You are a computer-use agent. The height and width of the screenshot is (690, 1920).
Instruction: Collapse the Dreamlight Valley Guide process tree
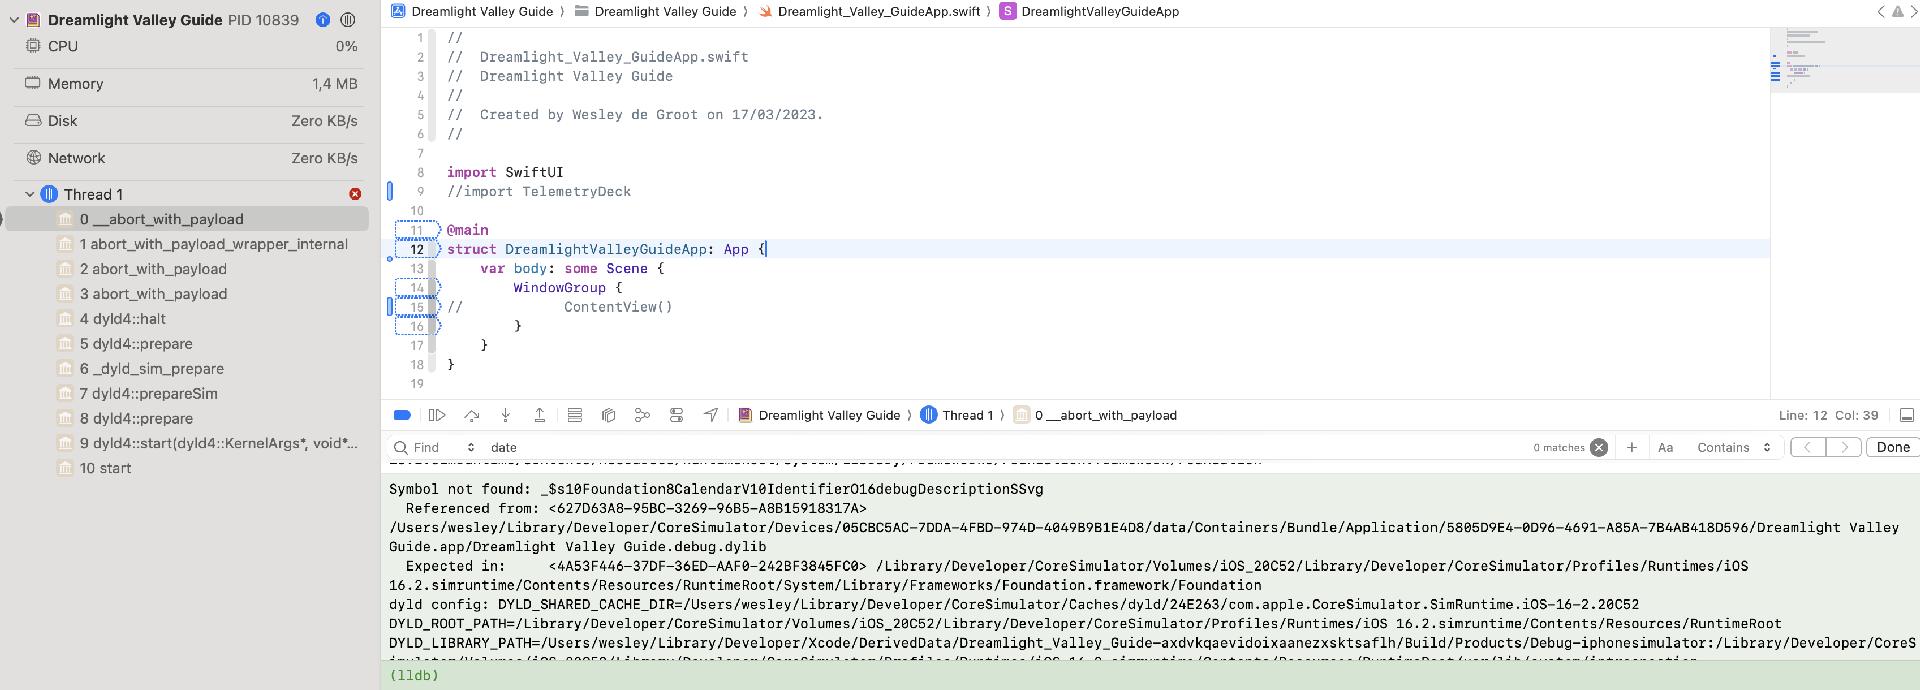15,19
